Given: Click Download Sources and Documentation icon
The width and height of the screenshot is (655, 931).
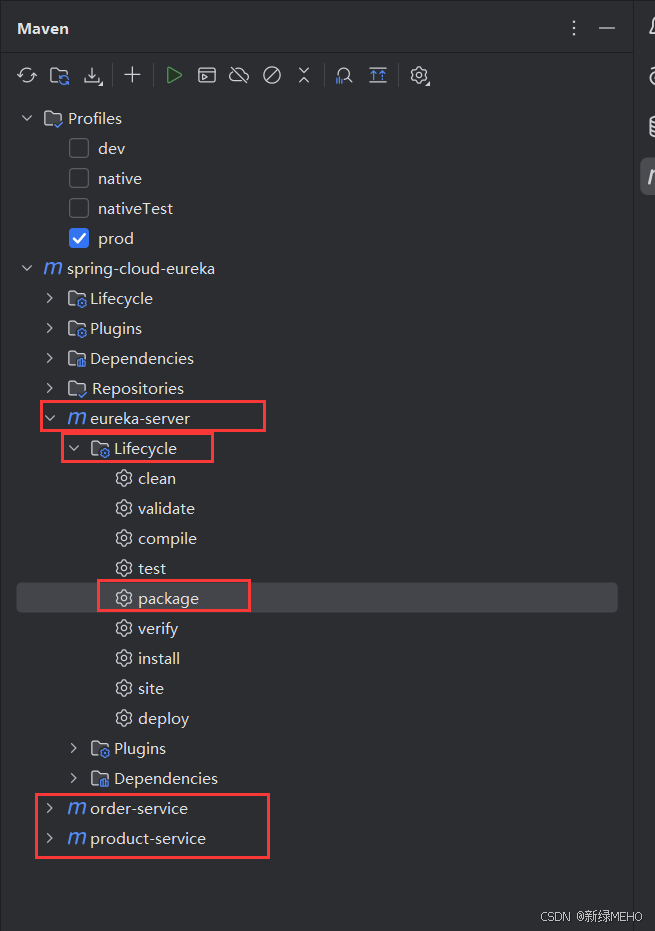Looking at the screenshot, I should [93, 75].
